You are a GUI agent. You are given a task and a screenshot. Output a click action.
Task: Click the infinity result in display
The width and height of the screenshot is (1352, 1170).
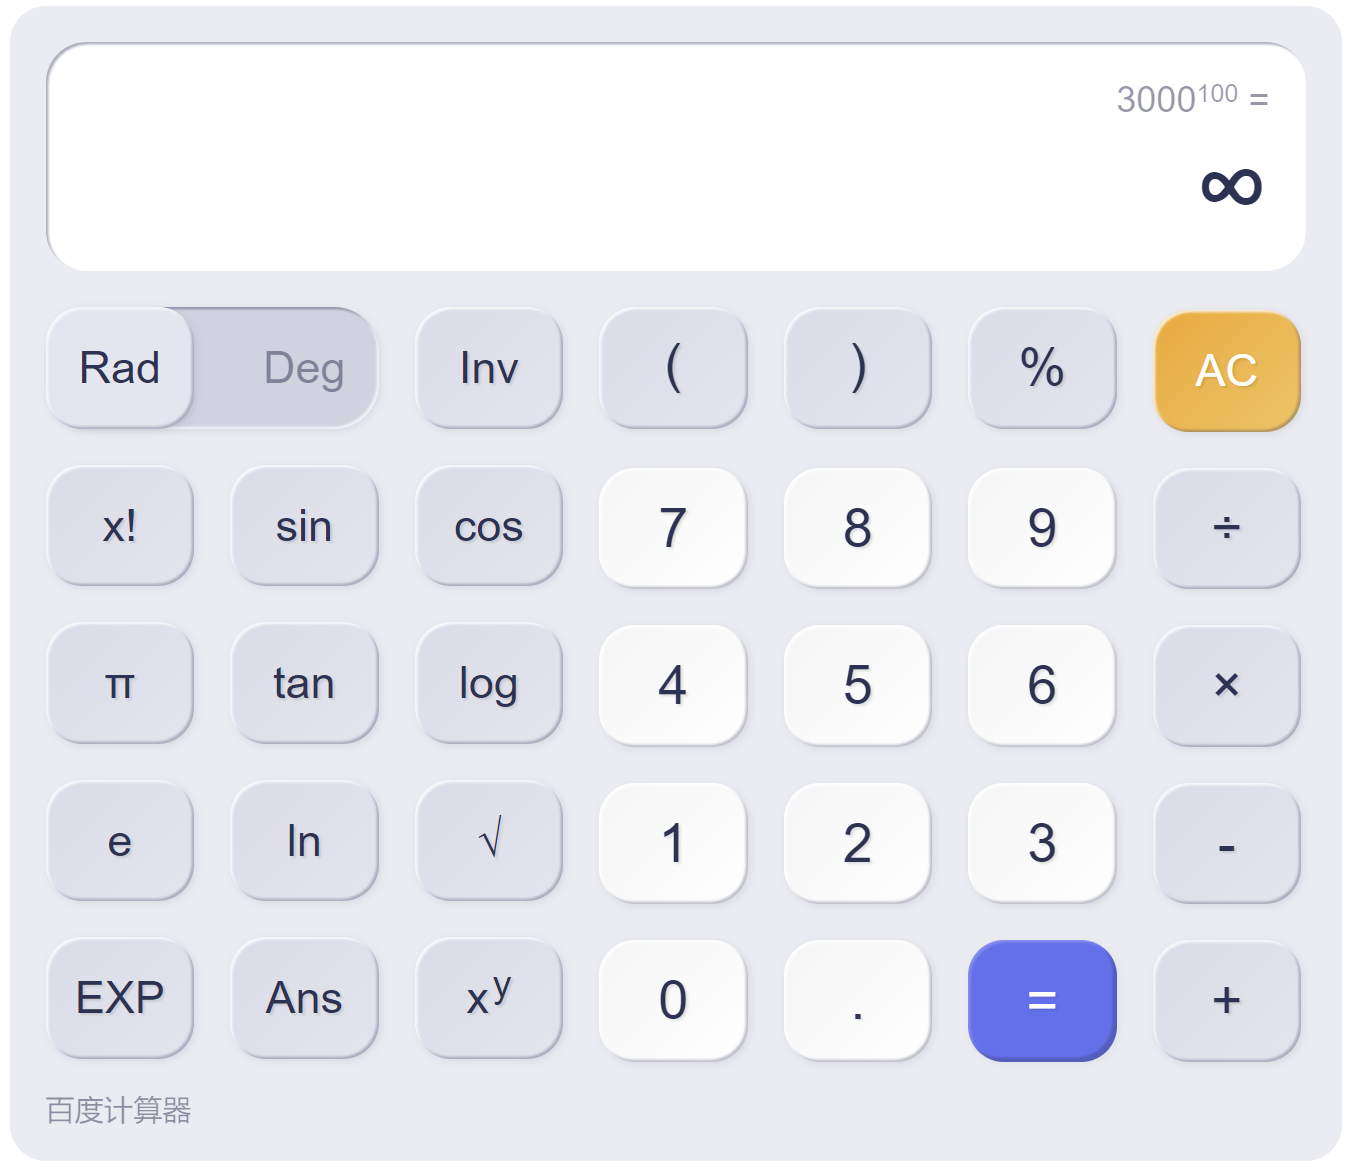click(1232, 187)
